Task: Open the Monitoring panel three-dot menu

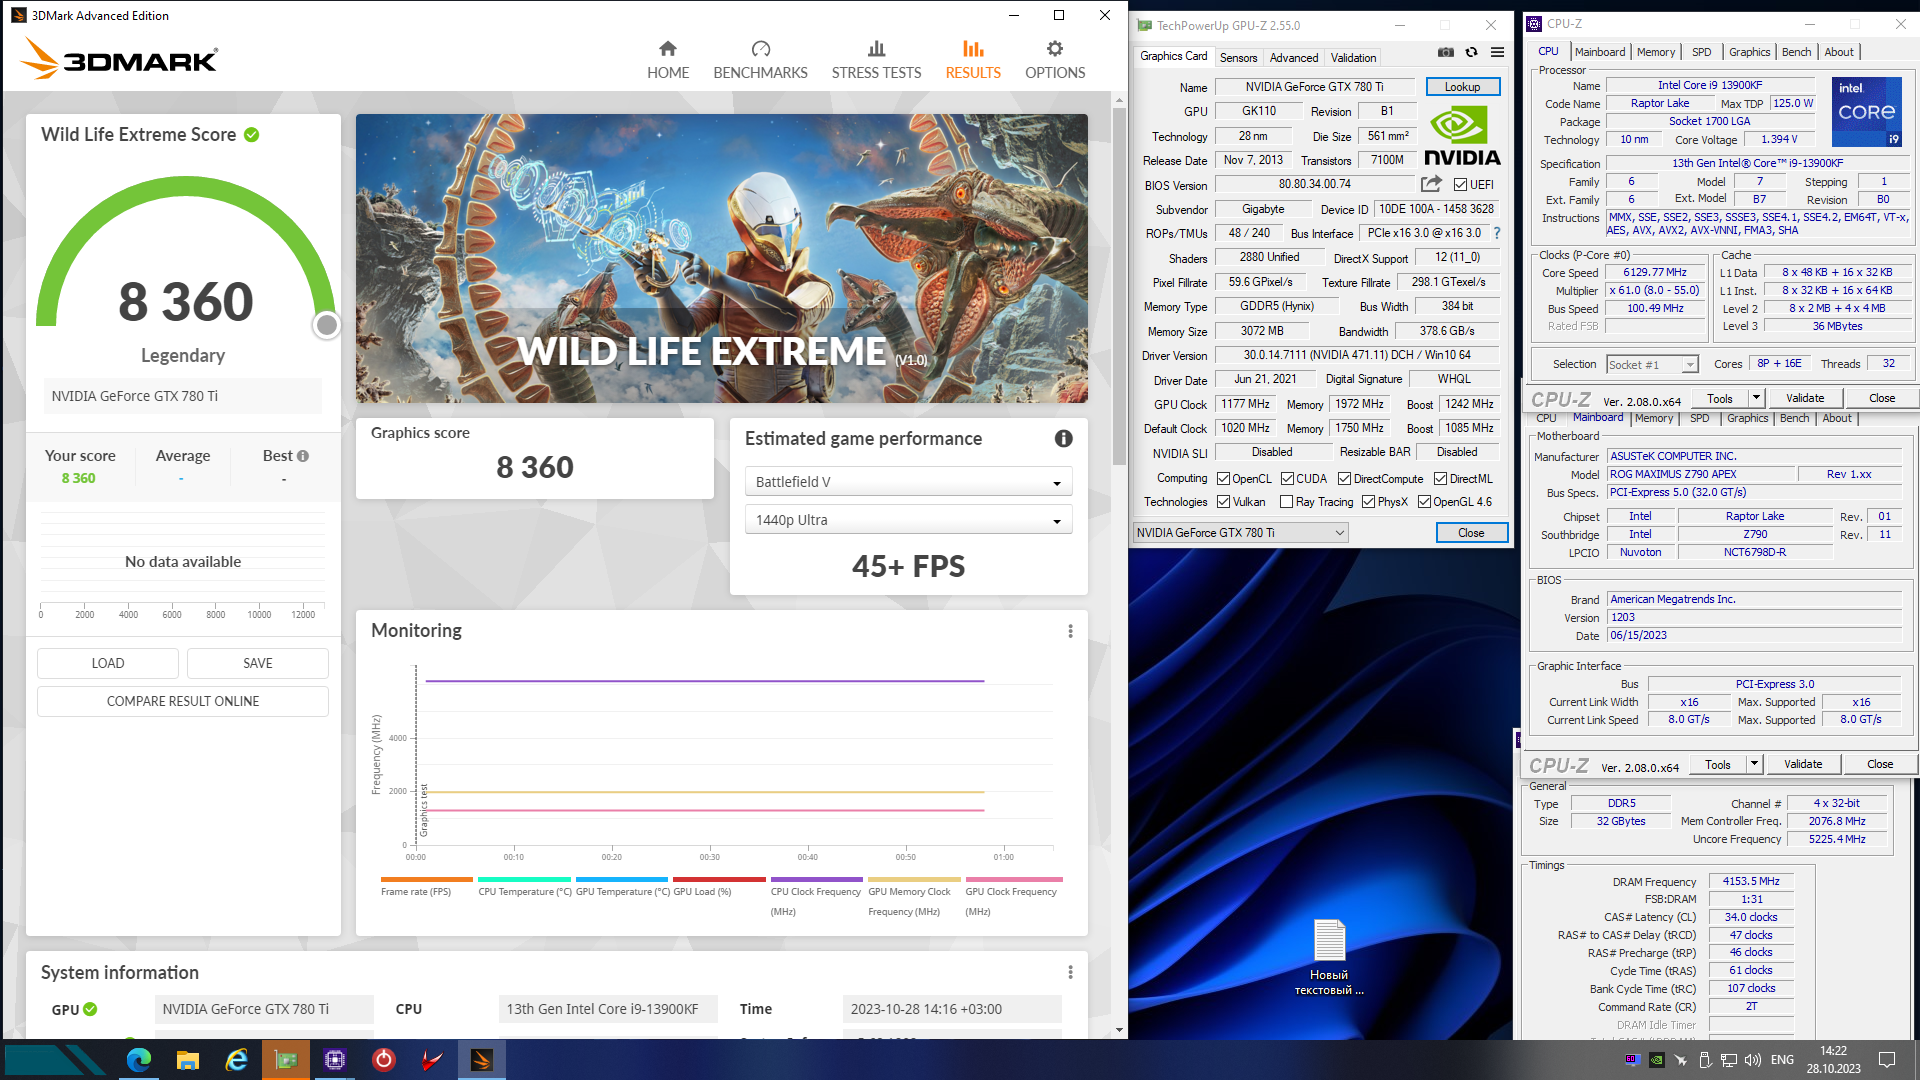Action: pos(1070,631)
